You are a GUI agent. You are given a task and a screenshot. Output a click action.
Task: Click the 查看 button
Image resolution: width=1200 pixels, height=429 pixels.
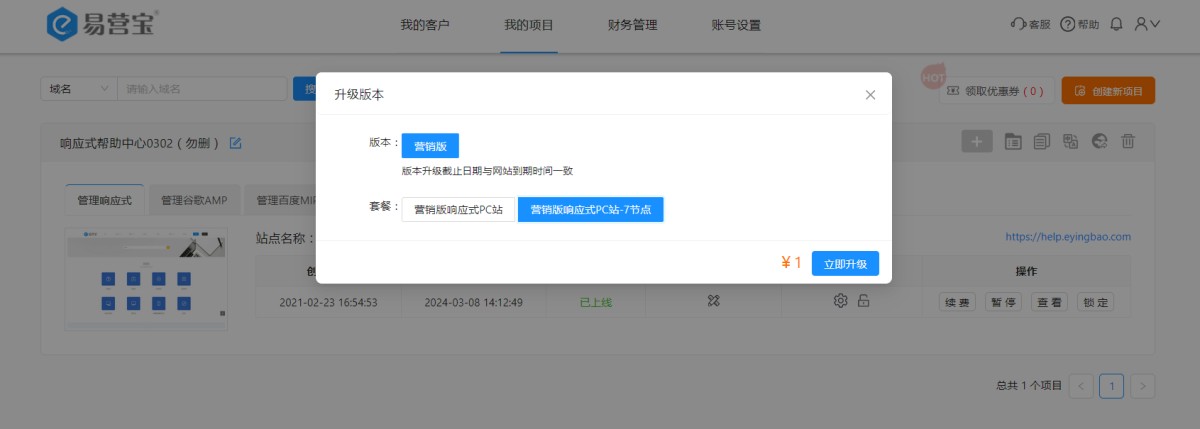click(x=1049, y=302)
